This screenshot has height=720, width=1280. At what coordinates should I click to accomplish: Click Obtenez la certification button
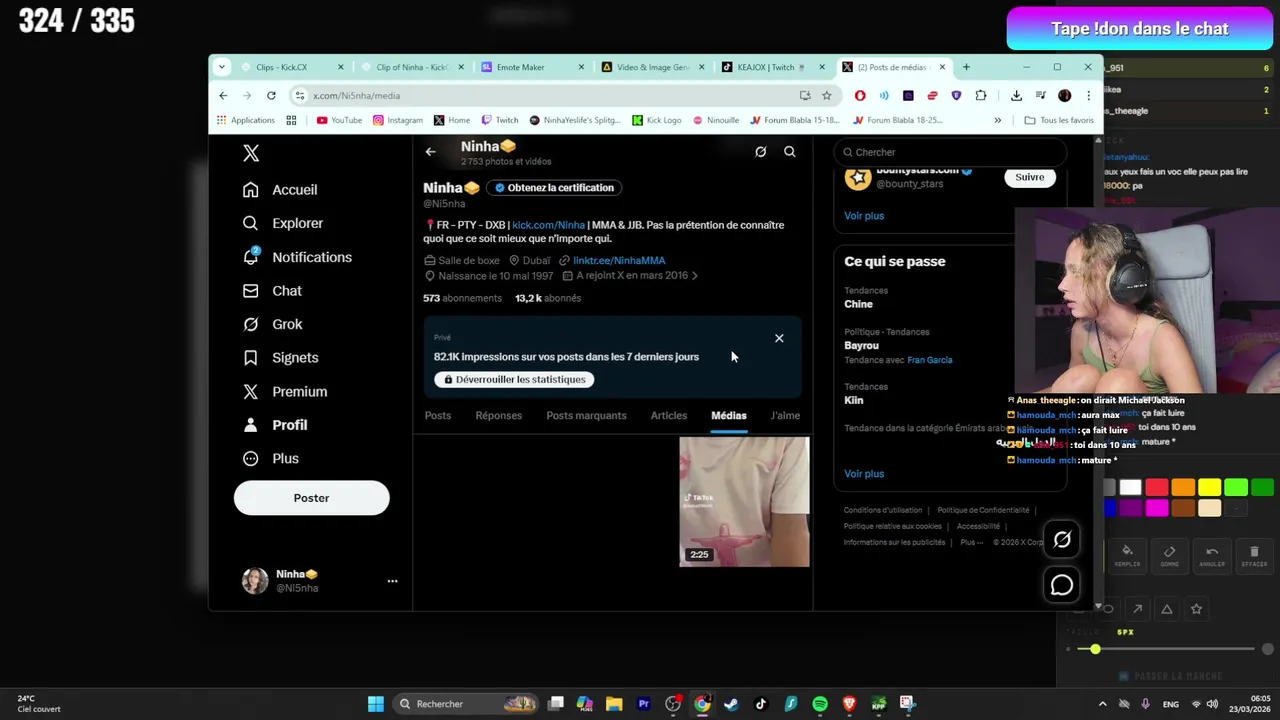pos(554,188)
